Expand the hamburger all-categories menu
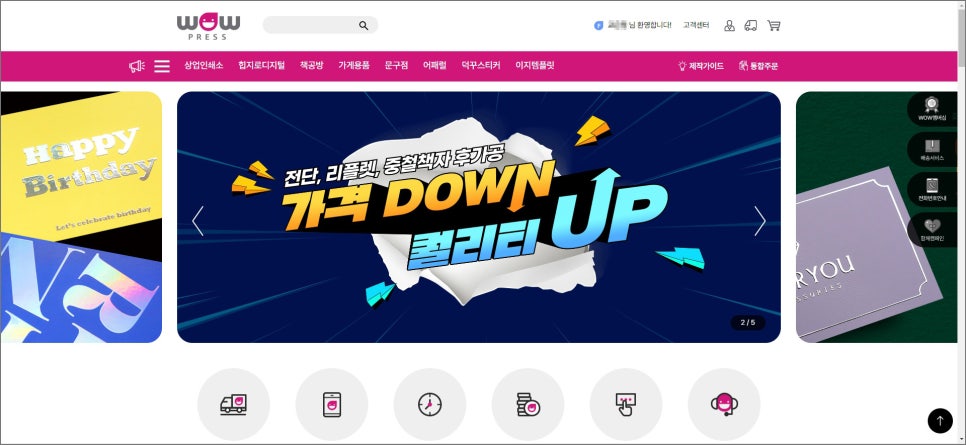The image size is (966, 445). click(162, 66)
